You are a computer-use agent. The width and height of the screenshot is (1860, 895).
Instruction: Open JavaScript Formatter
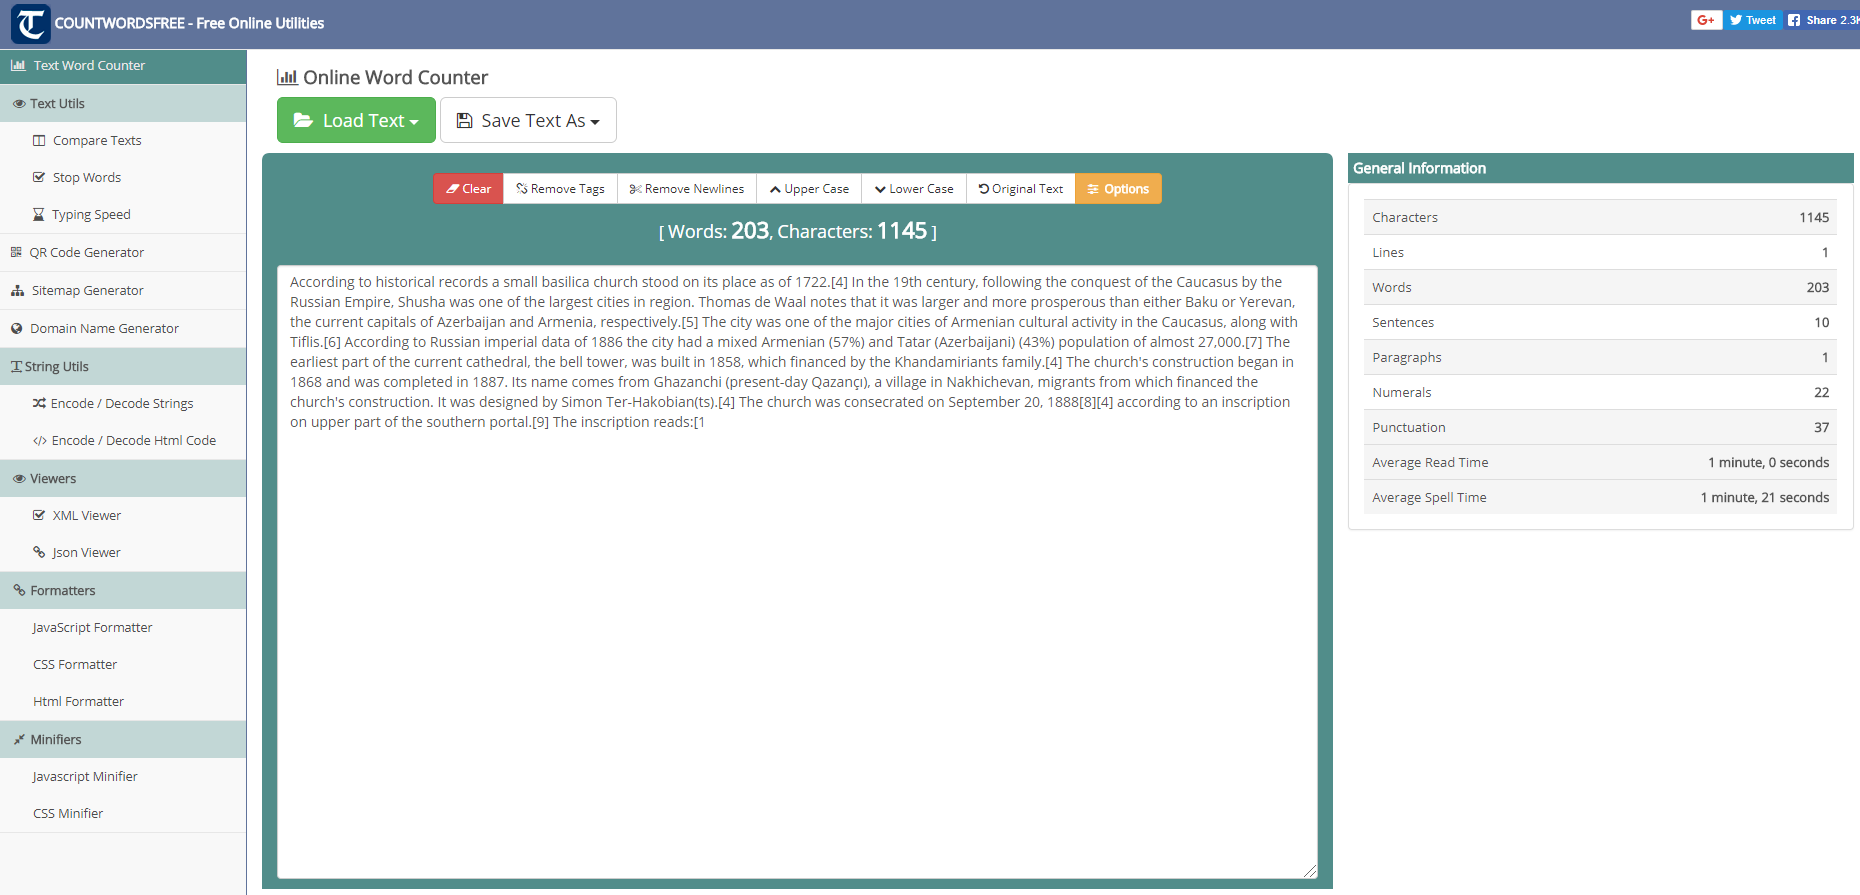coord(92,628)
